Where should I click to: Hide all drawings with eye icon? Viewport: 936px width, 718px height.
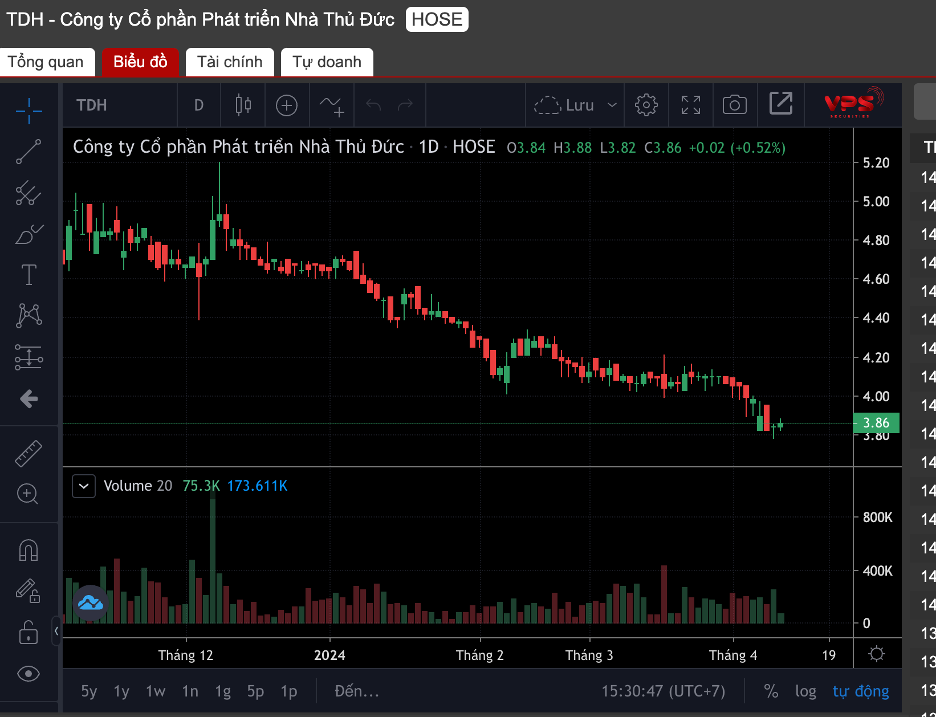29,674
